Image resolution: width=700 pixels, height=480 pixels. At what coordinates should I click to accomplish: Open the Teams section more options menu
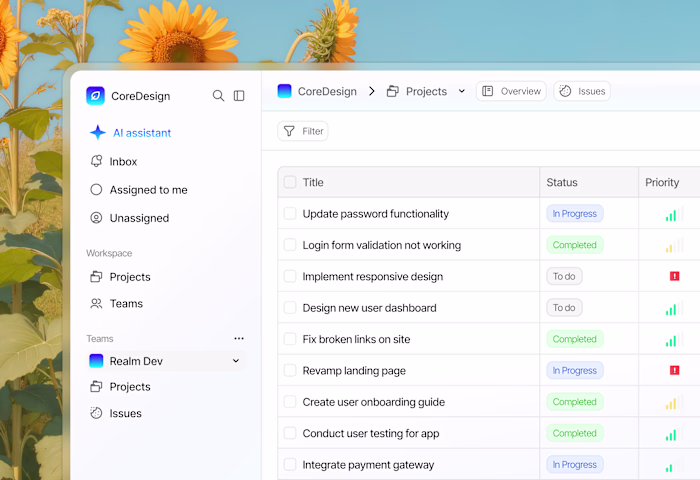(239, 338)
